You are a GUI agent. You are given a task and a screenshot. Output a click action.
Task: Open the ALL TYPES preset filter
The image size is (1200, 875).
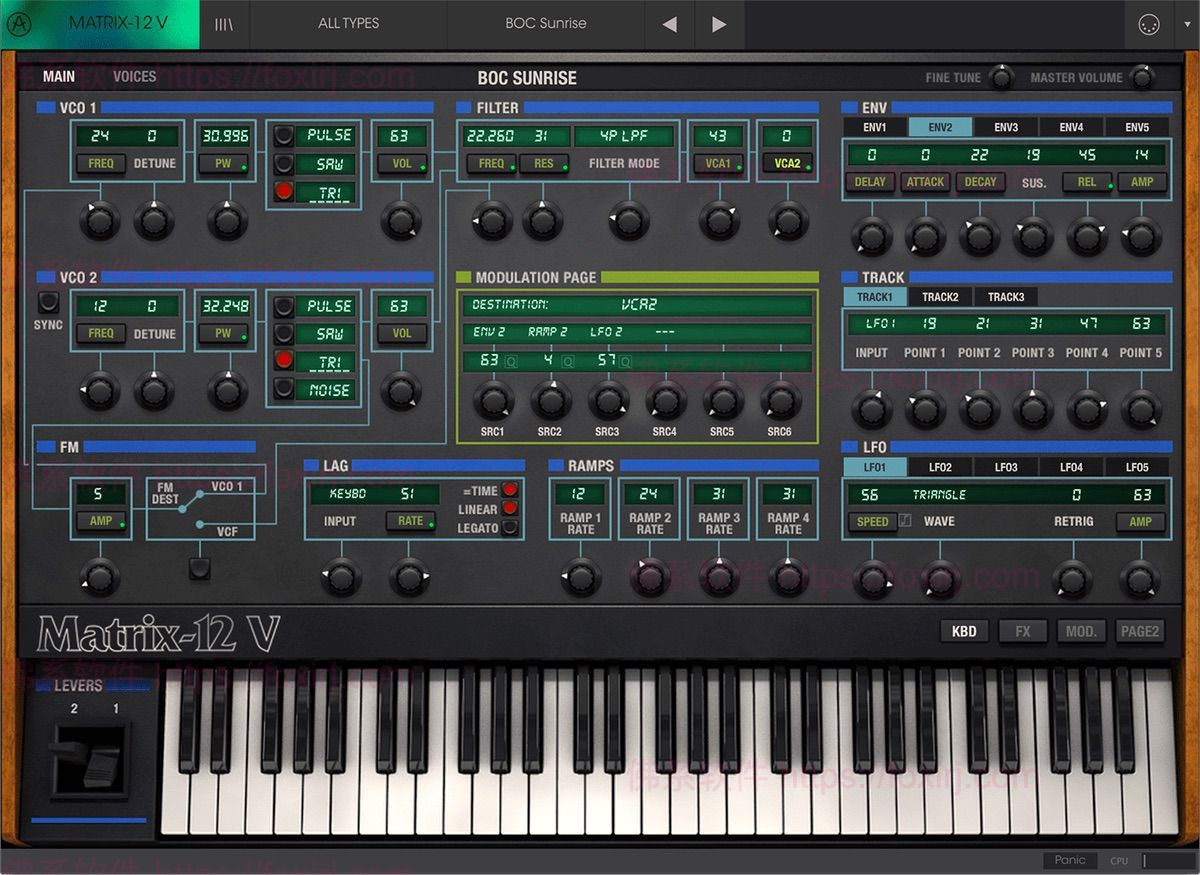point(350,22)
